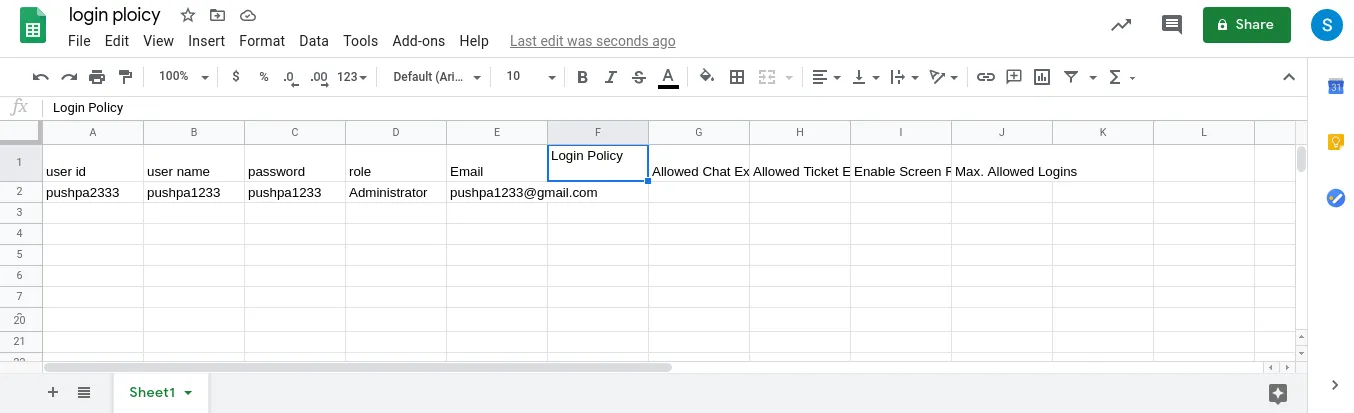Open the All Sheets list icon
Image resolution: width=1354 pixels, height=413 pixels.
tap(84, 392)
